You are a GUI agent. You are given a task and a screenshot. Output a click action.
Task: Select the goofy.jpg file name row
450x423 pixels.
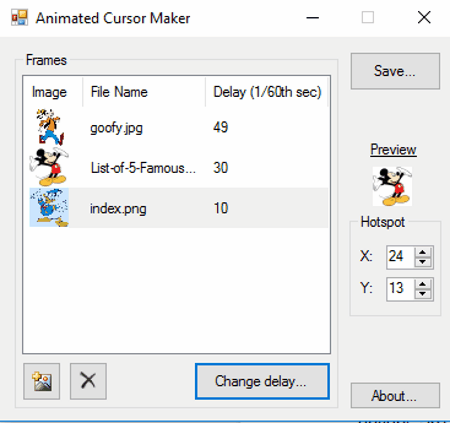179,127
